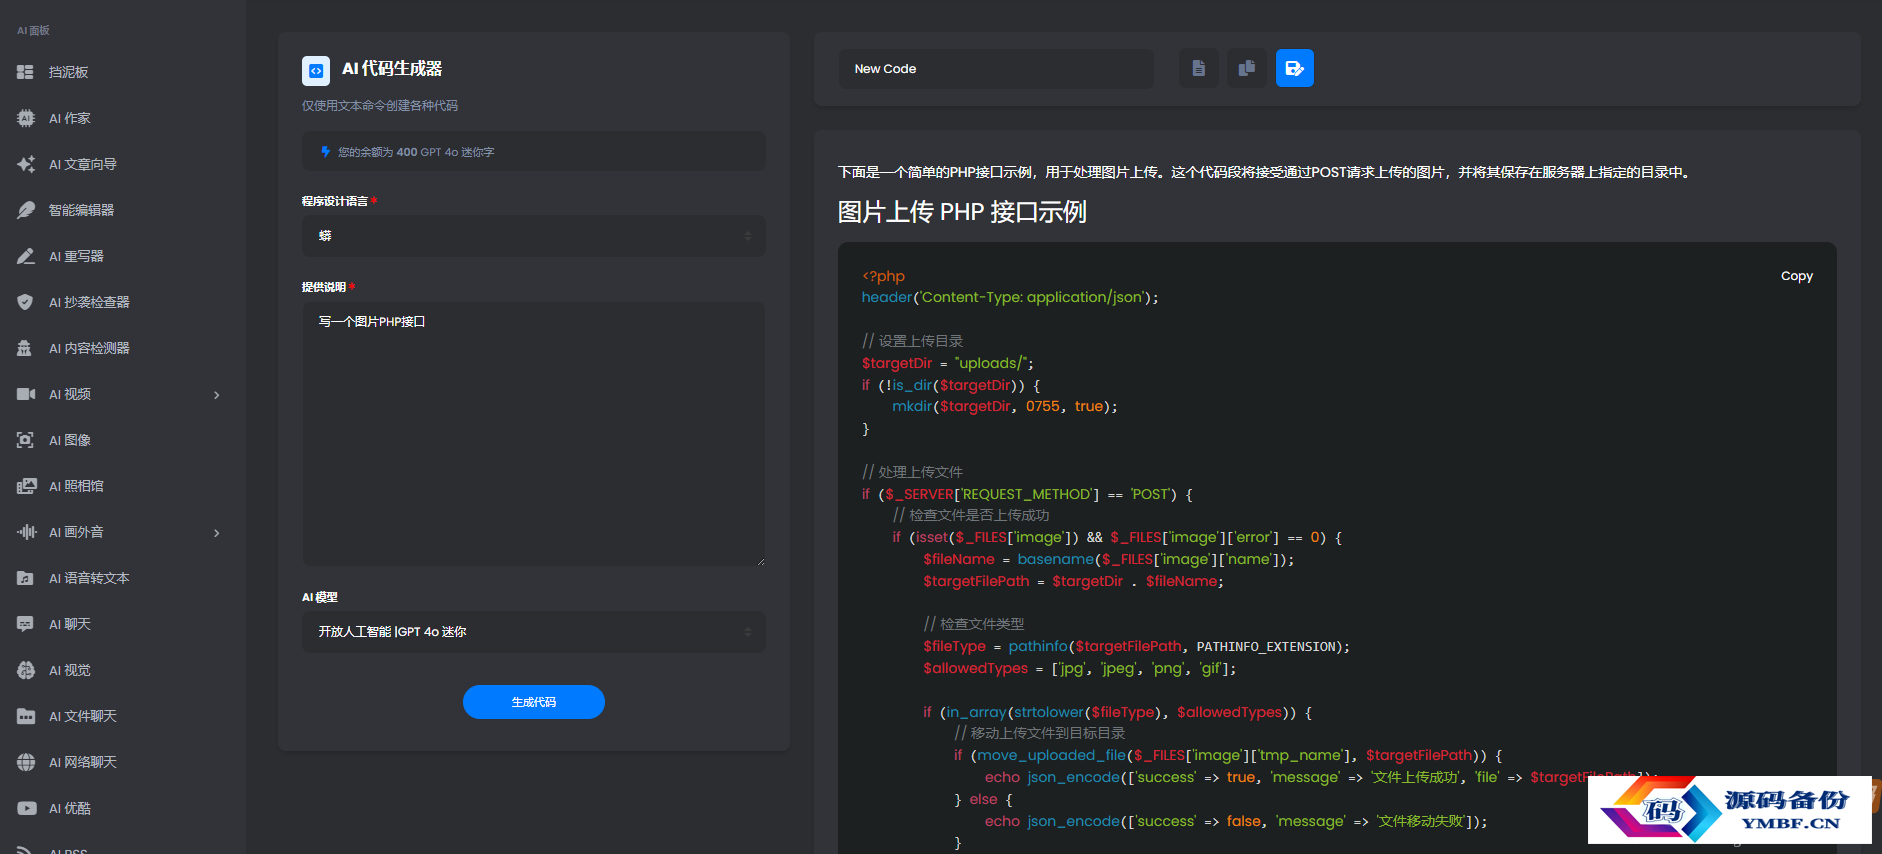Screen dimensions: 1882x854
Task: Open AI 聊天 chat bubble icon
Action: click(x=26, y=624)
